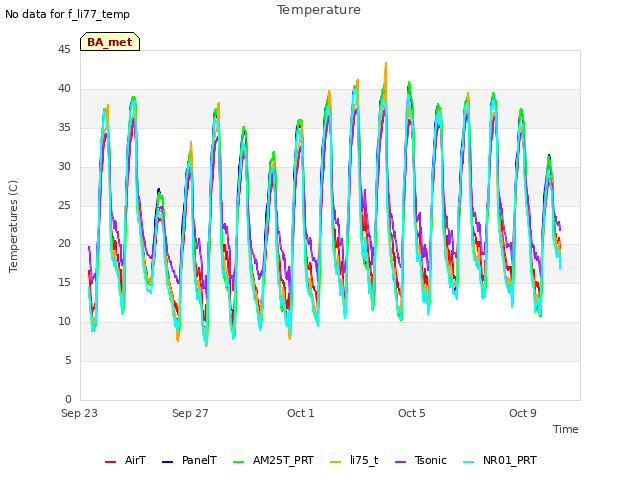Screen dimensions: 640x480
Task: Click the BA_met label box
Action: coord(110,42)
